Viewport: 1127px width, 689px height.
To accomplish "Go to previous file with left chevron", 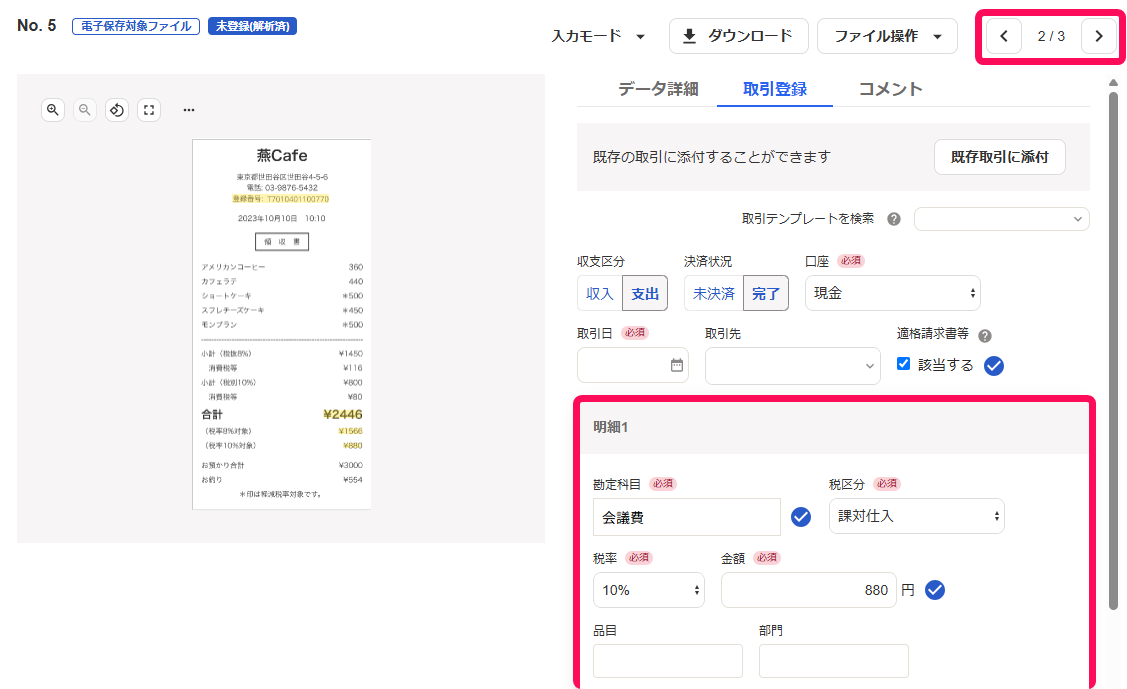I will click(x=1004, y=36).
